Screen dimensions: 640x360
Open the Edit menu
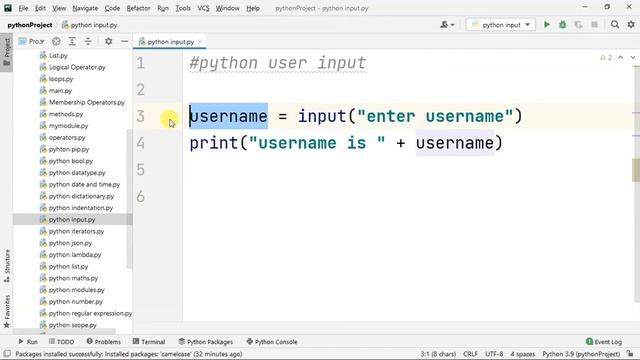tap(40, 8)
